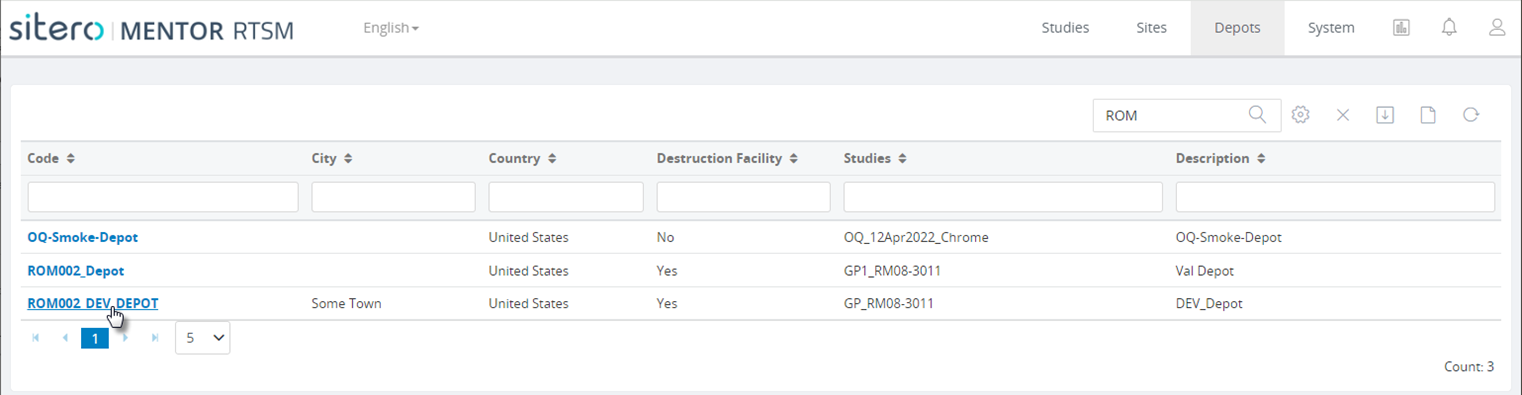Go to previous page arrow
Screen dimensions: 1522x395
tap(66, 338)
